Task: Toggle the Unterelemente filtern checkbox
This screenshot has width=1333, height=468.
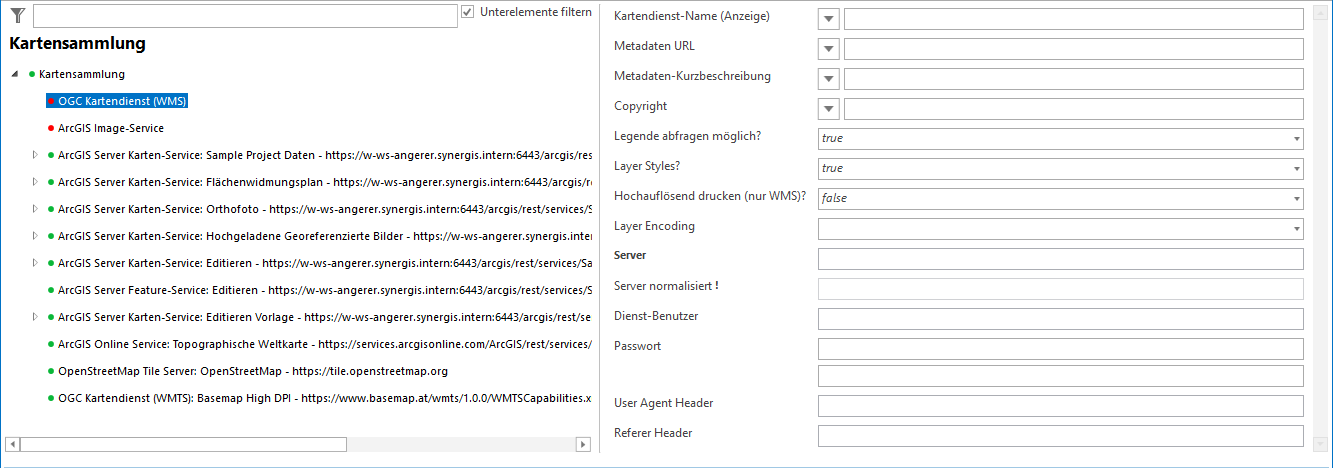Action: [468, 12]
